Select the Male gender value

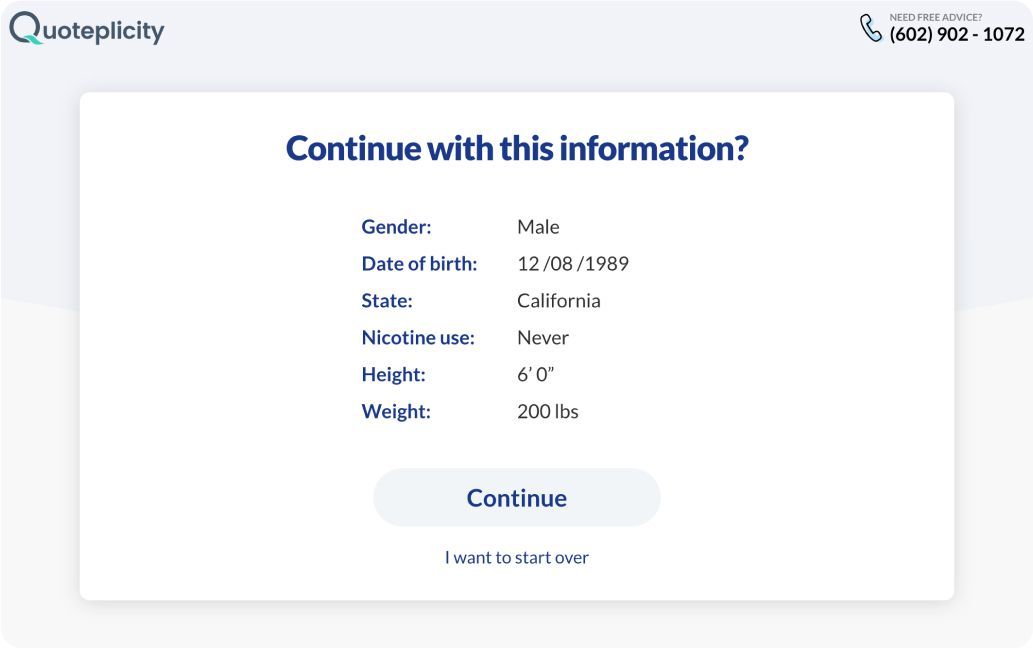pos(538,227)
